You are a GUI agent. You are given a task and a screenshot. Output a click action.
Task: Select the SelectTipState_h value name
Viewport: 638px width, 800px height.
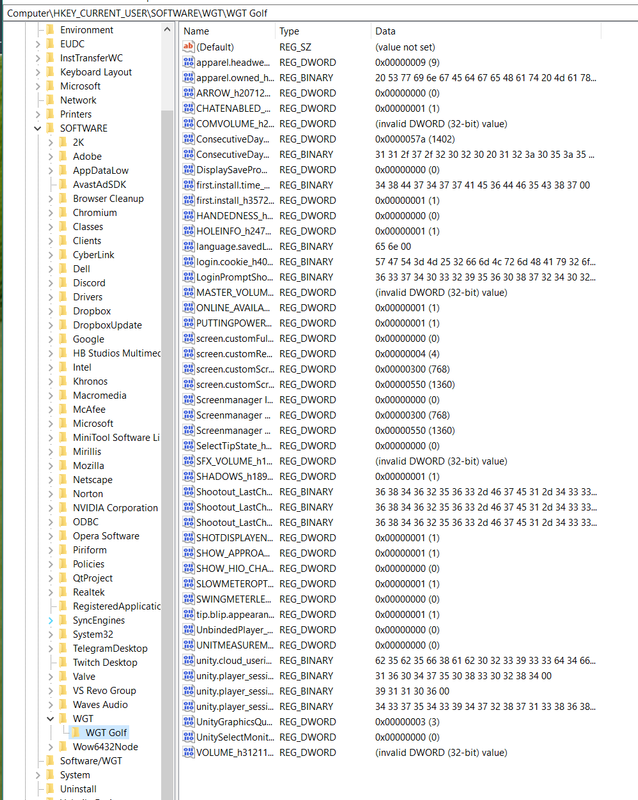click(234, 446)
